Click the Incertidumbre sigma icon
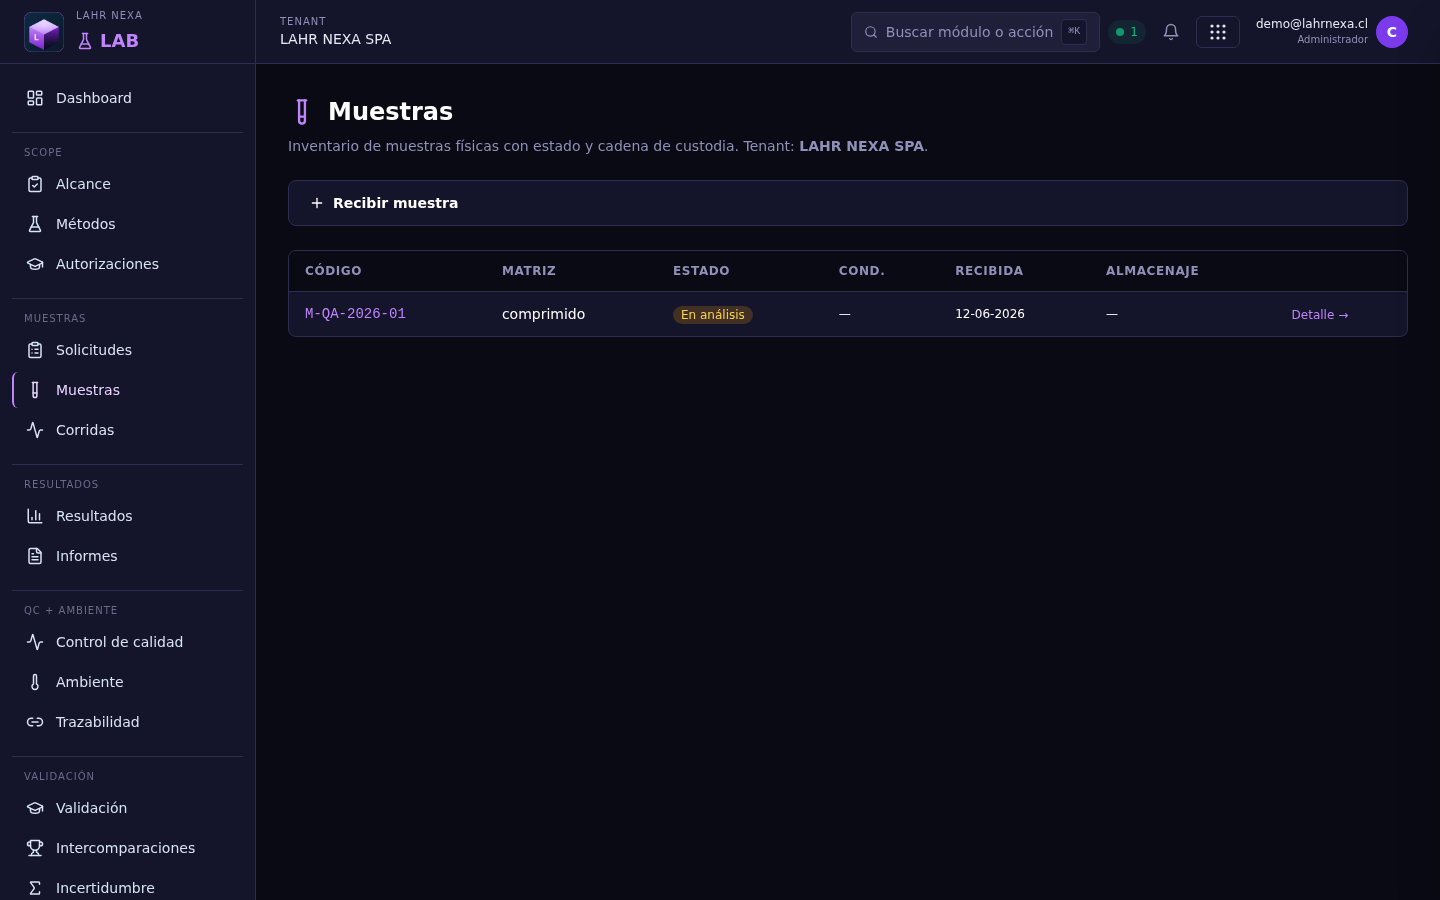 point(35,888)
